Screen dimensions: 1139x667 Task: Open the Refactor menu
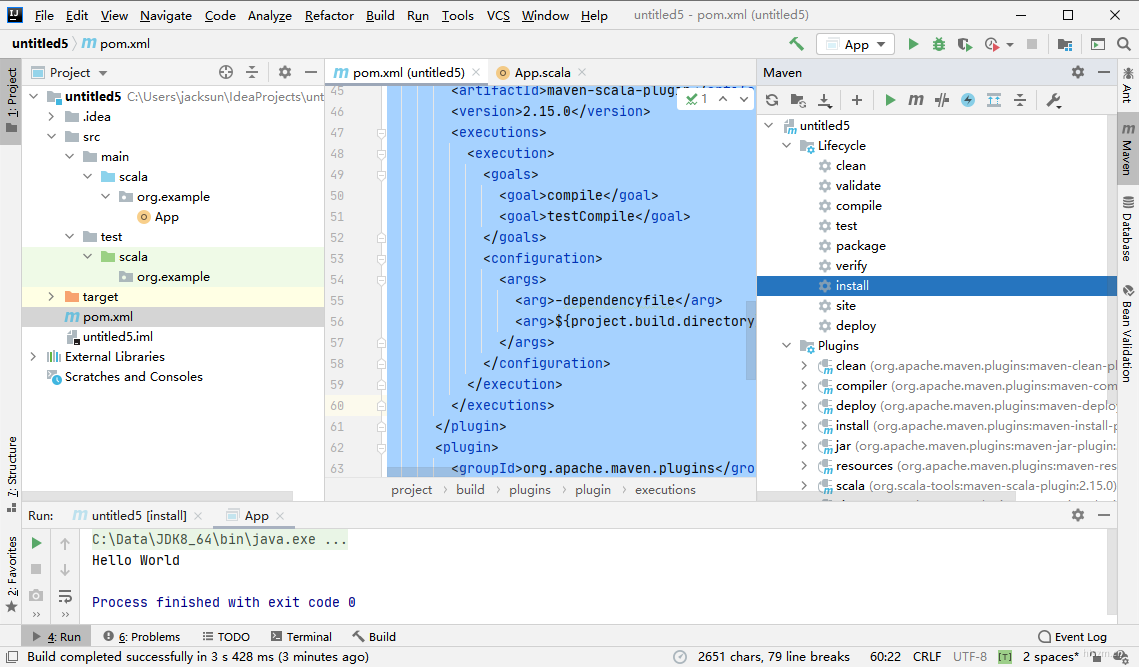tap(329, 15)
